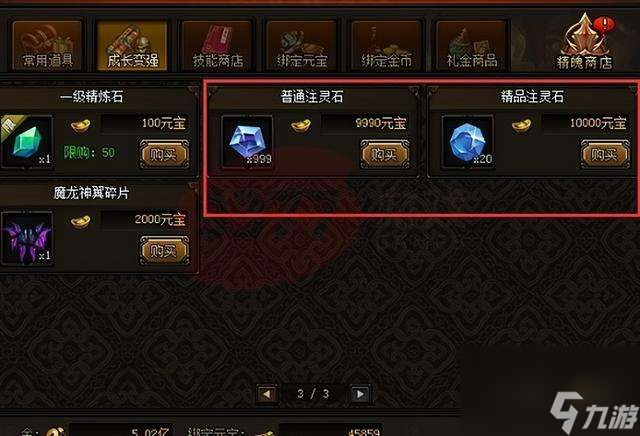Select the 礼金商品 tab
Image resolution: width=640 pixels, height=436 pixels.
471,46
